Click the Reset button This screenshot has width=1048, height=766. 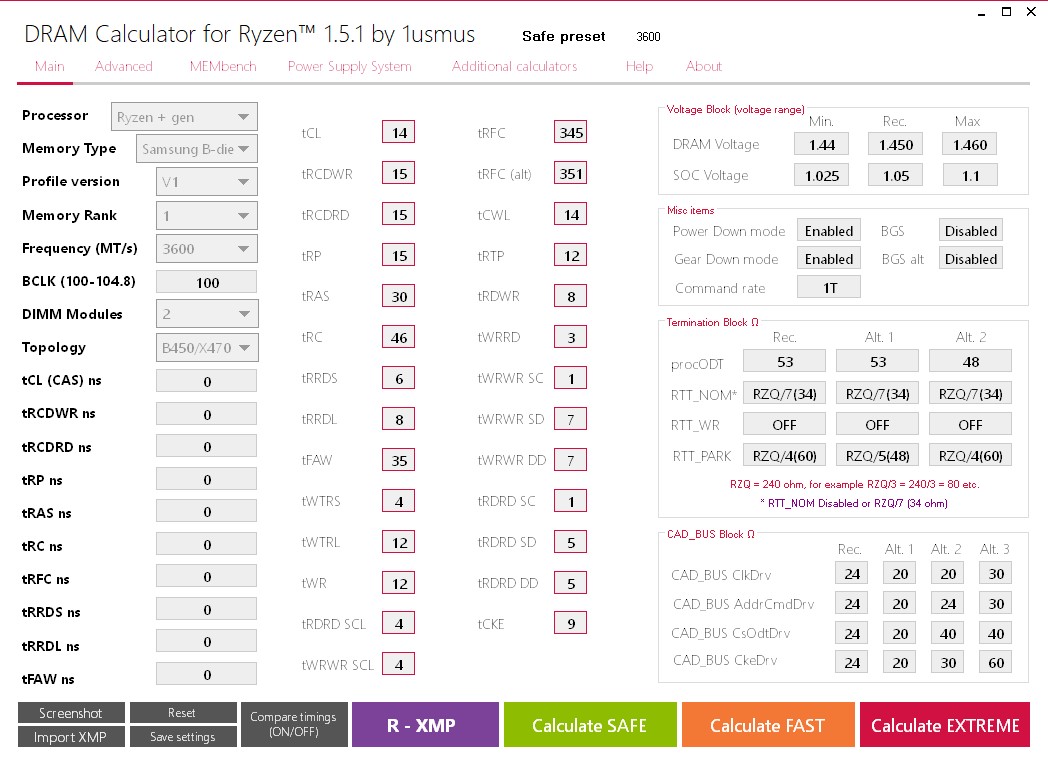click(183, 713)
